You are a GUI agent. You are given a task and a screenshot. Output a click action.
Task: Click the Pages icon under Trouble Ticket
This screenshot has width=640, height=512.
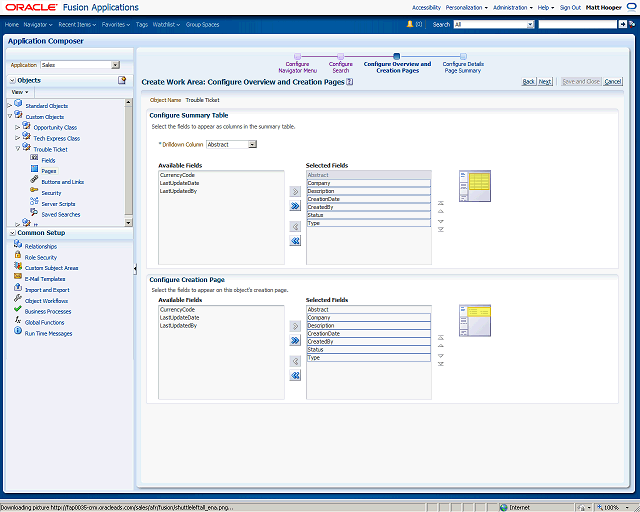34,169
